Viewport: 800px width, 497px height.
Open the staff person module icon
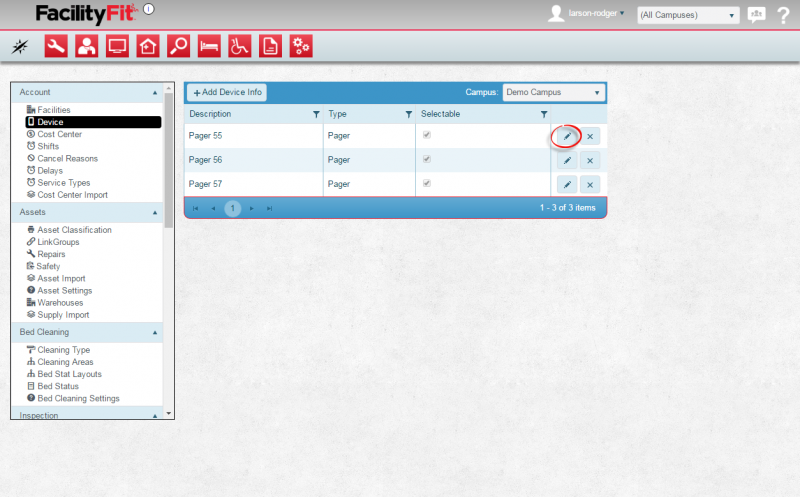pyautogui.click(x=87, y=46)
